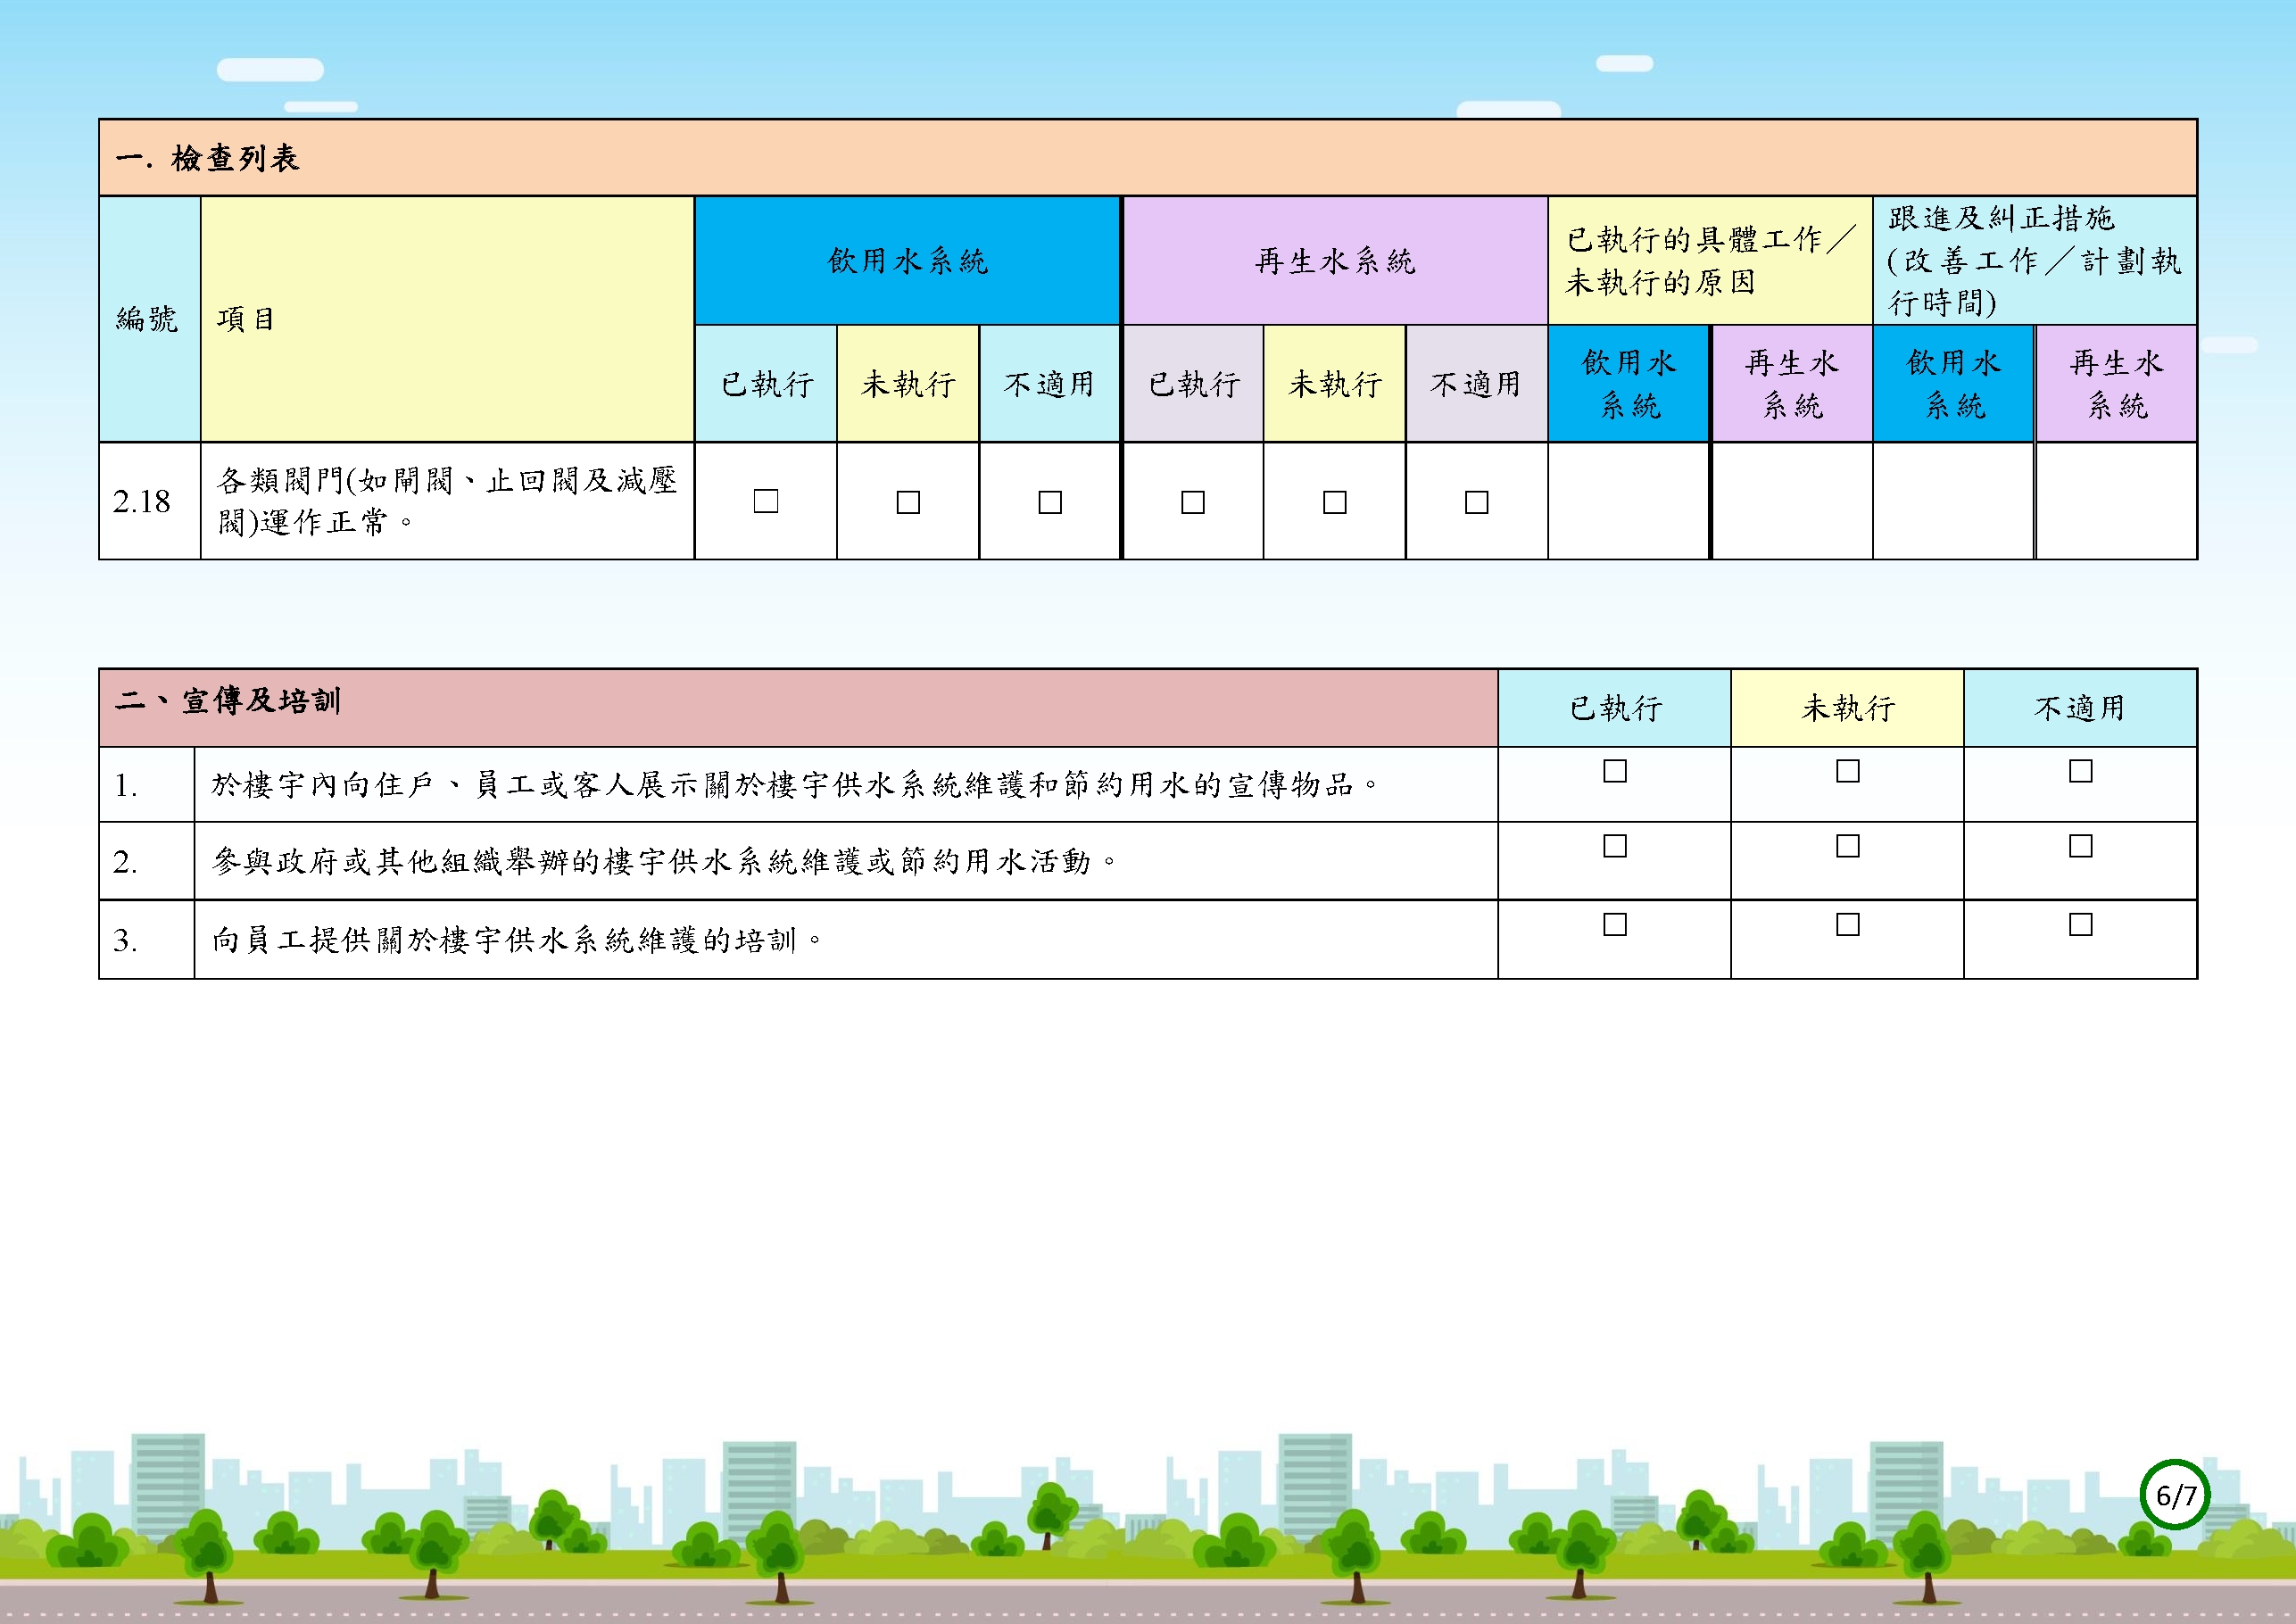Click item number 2.18 cell
Viewport: 2296px width, 1624px height.
(x=149, y=501)
